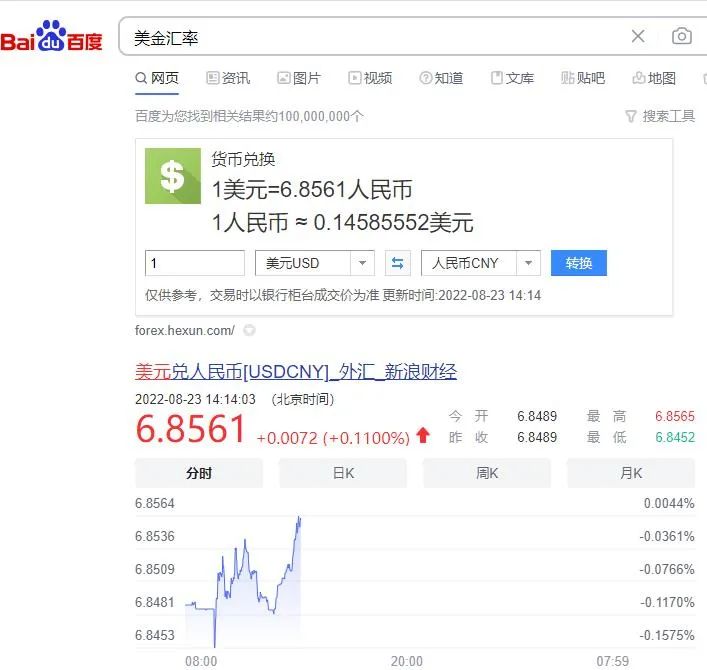Go to the 文库 tab

coord(512,78)
